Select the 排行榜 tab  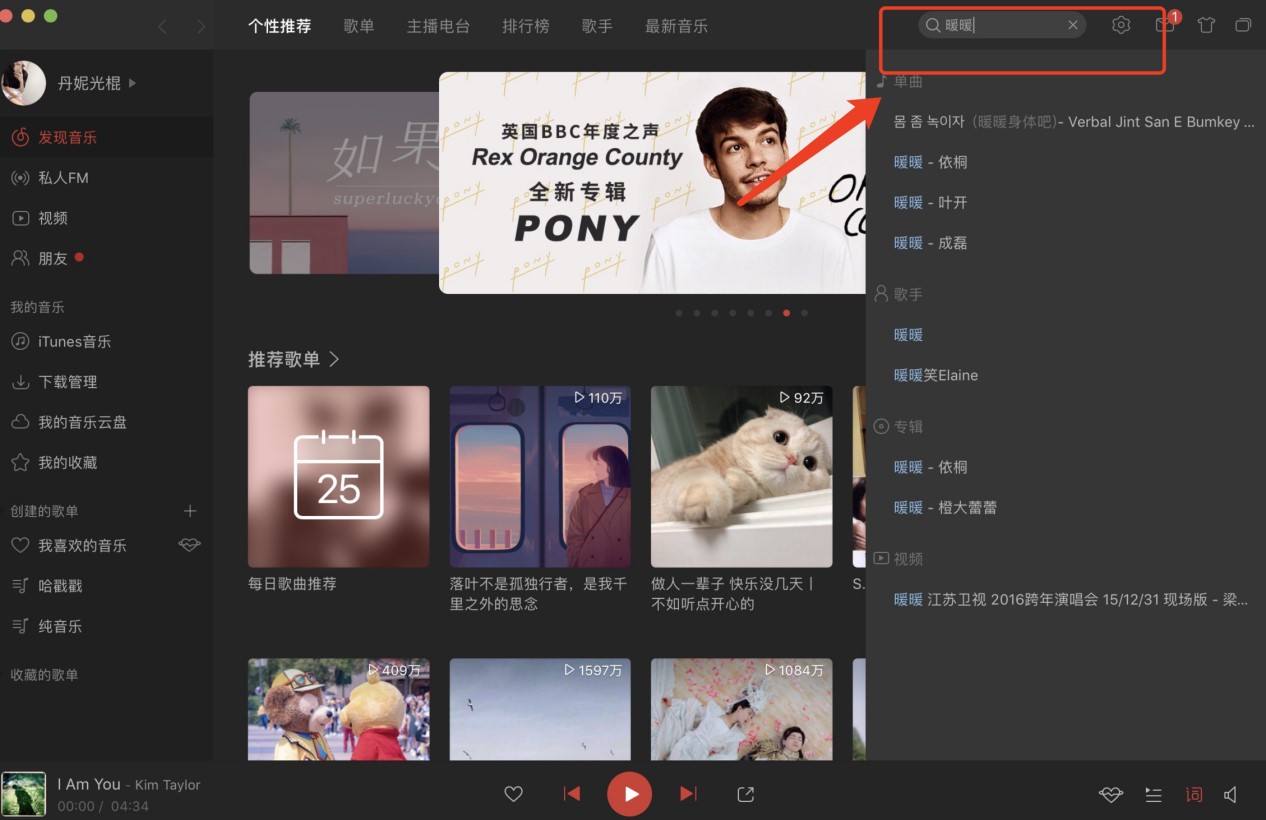526,26
